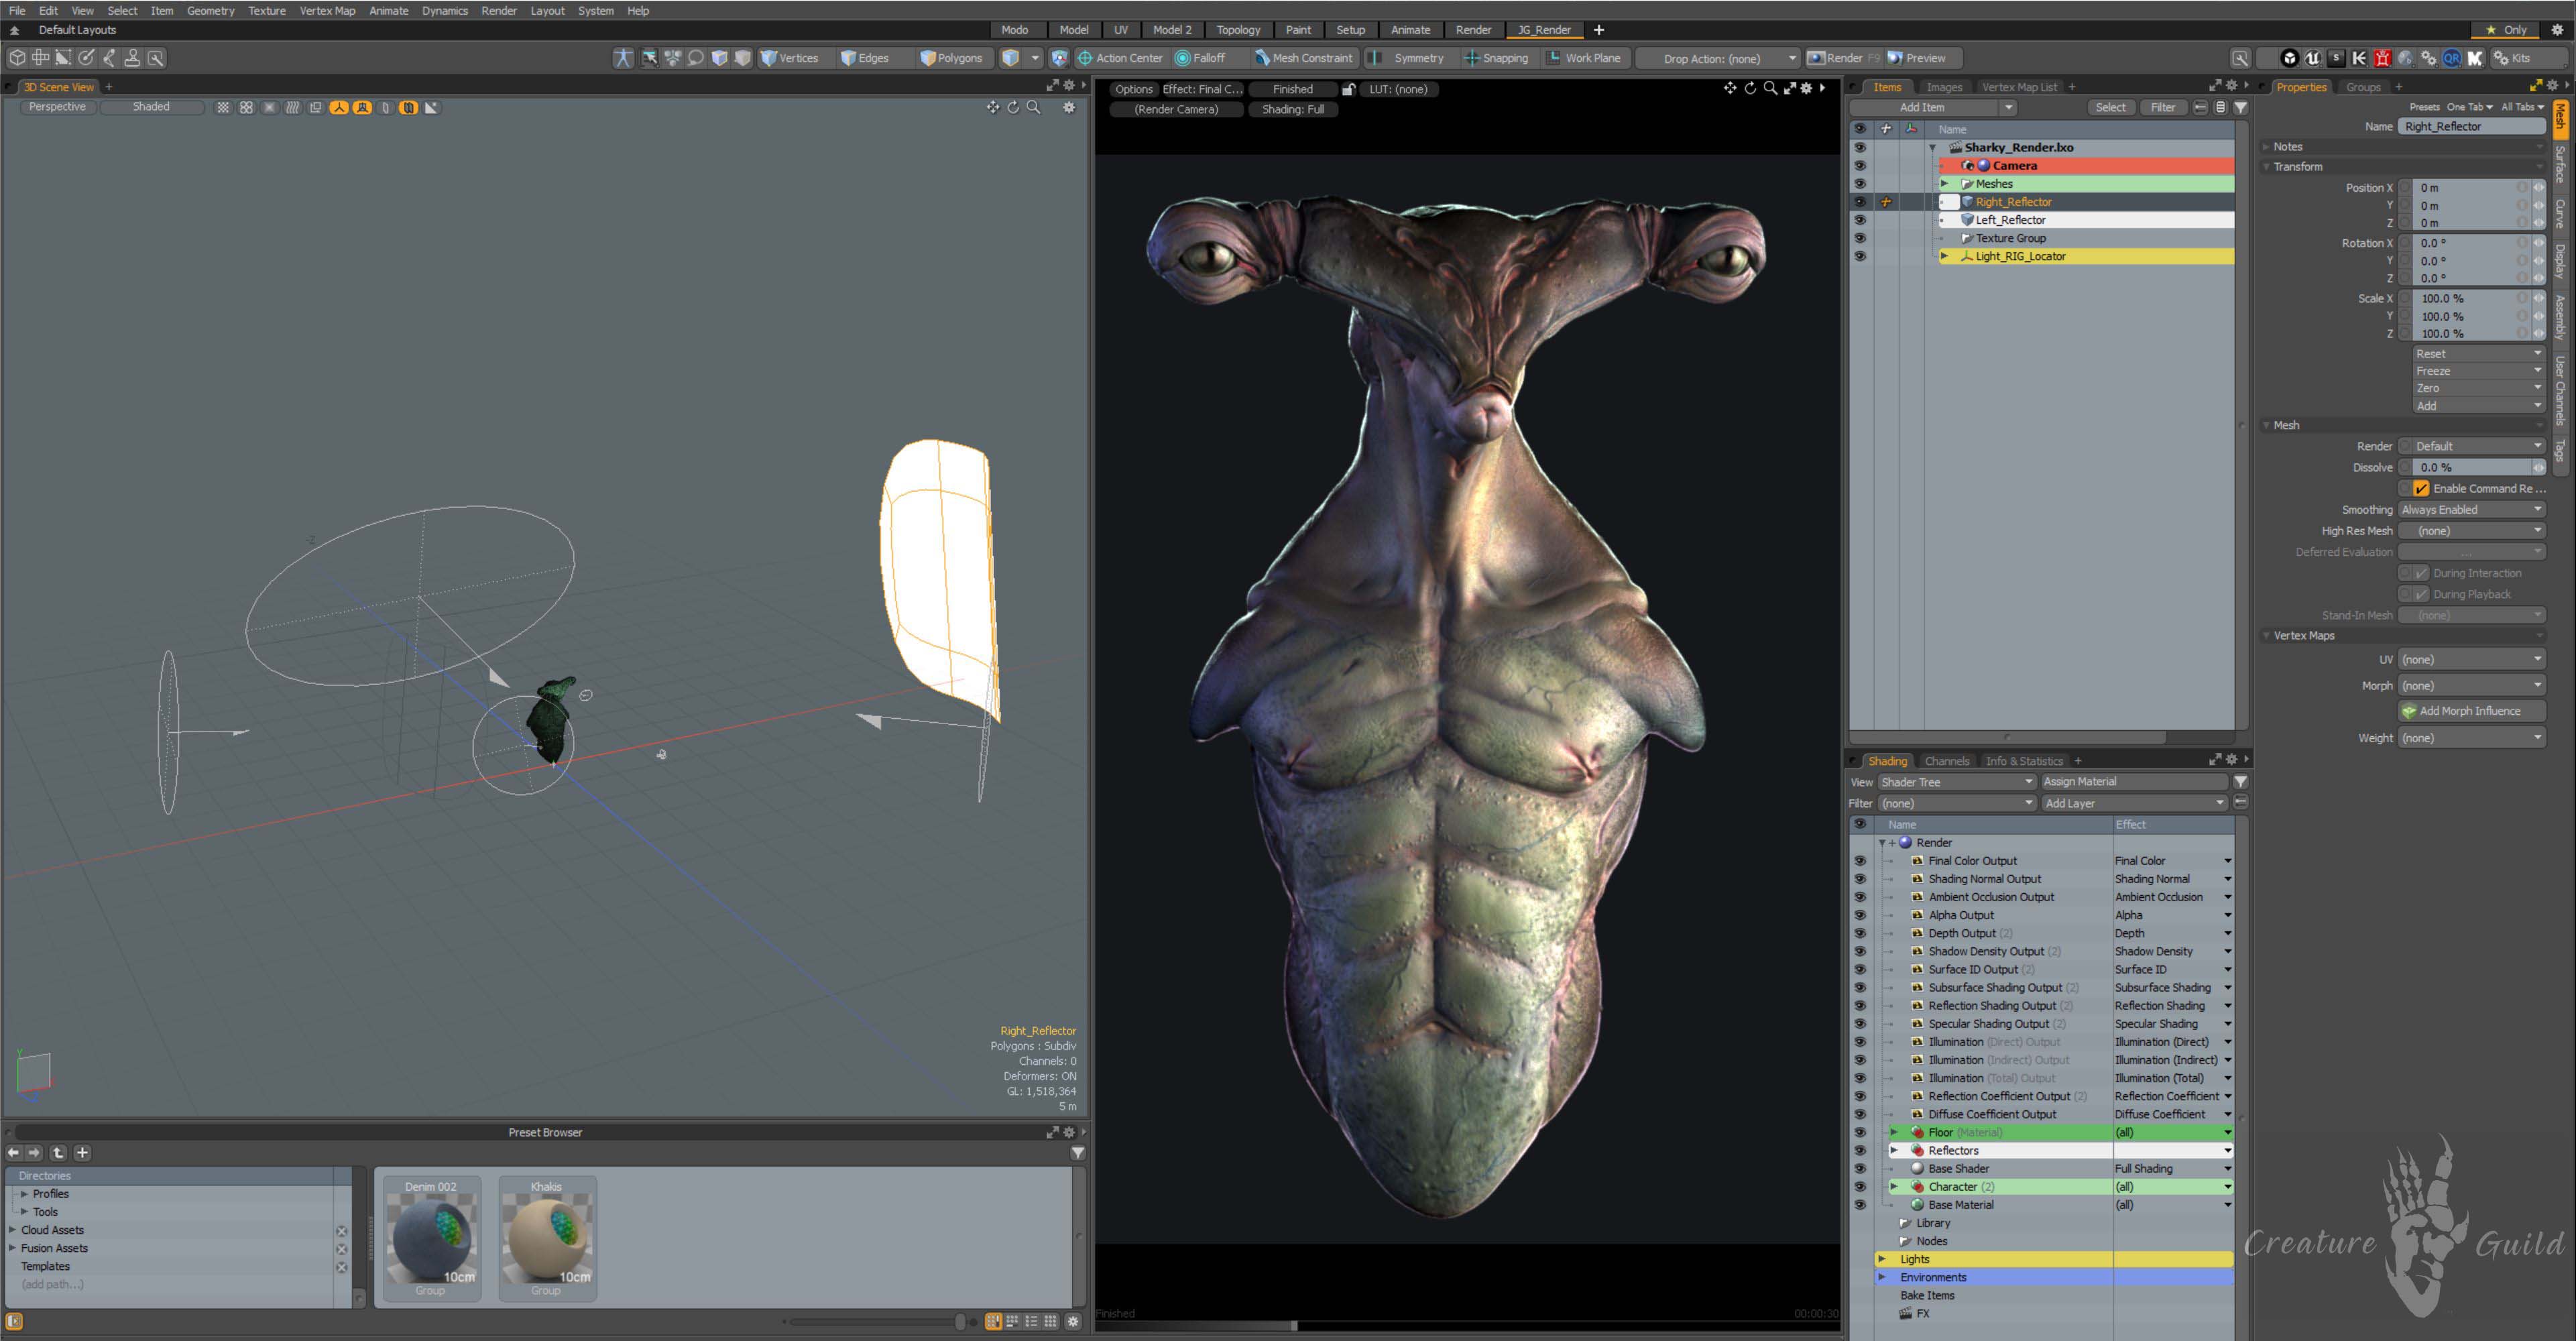This screenshot has height=1341, width=2576.
Task: Toggle visibility of the Final Color Output layer
Action: pos(1859,861)
